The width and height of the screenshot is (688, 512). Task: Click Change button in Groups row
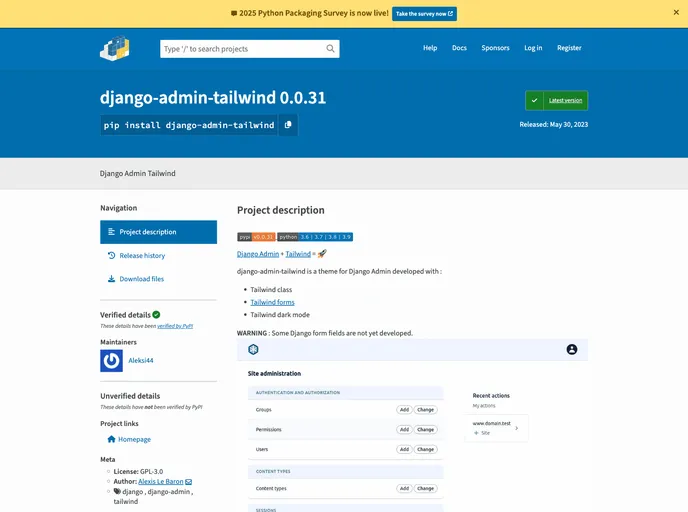[425, 410]
